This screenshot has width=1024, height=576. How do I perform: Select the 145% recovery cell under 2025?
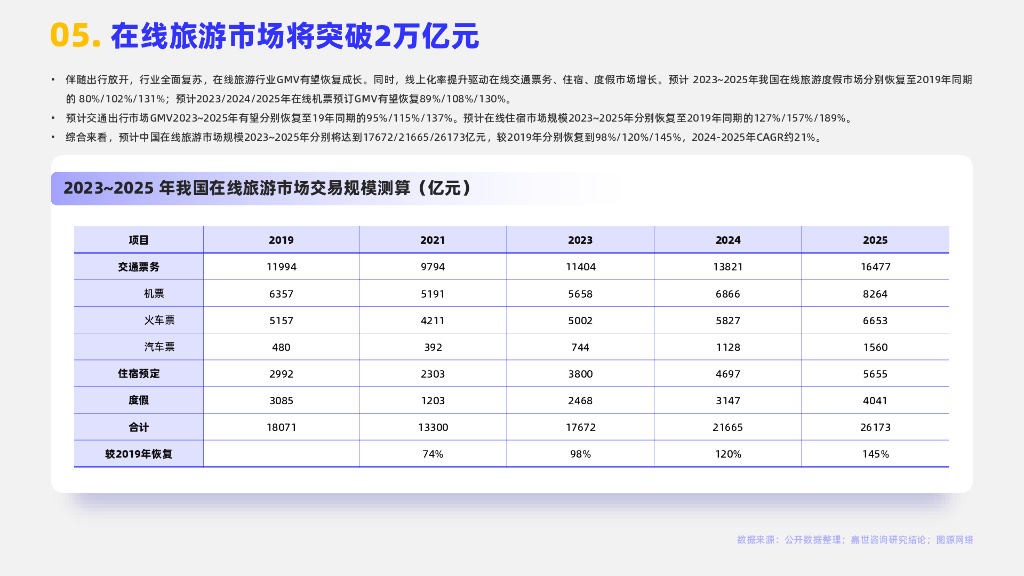875,453
